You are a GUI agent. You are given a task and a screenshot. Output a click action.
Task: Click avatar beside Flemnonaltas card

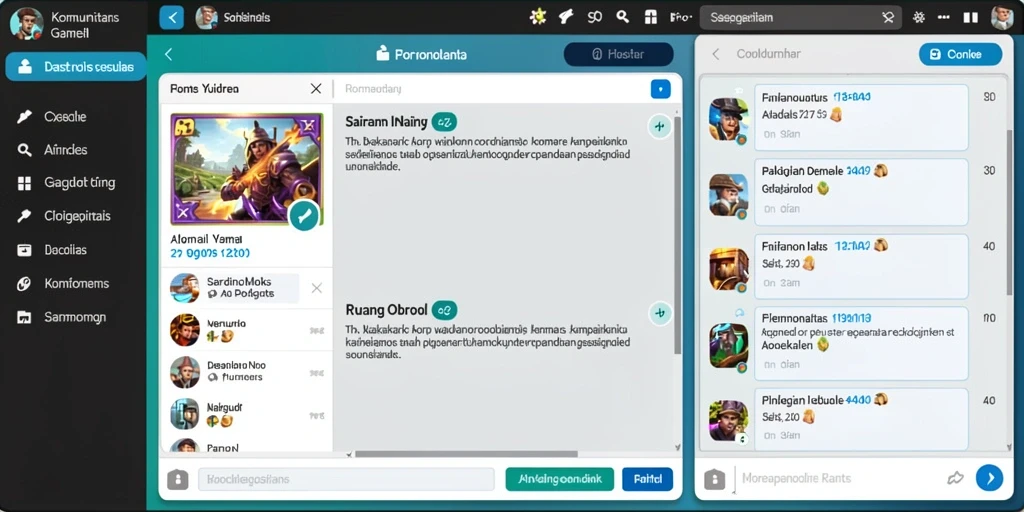pos(729,345)
